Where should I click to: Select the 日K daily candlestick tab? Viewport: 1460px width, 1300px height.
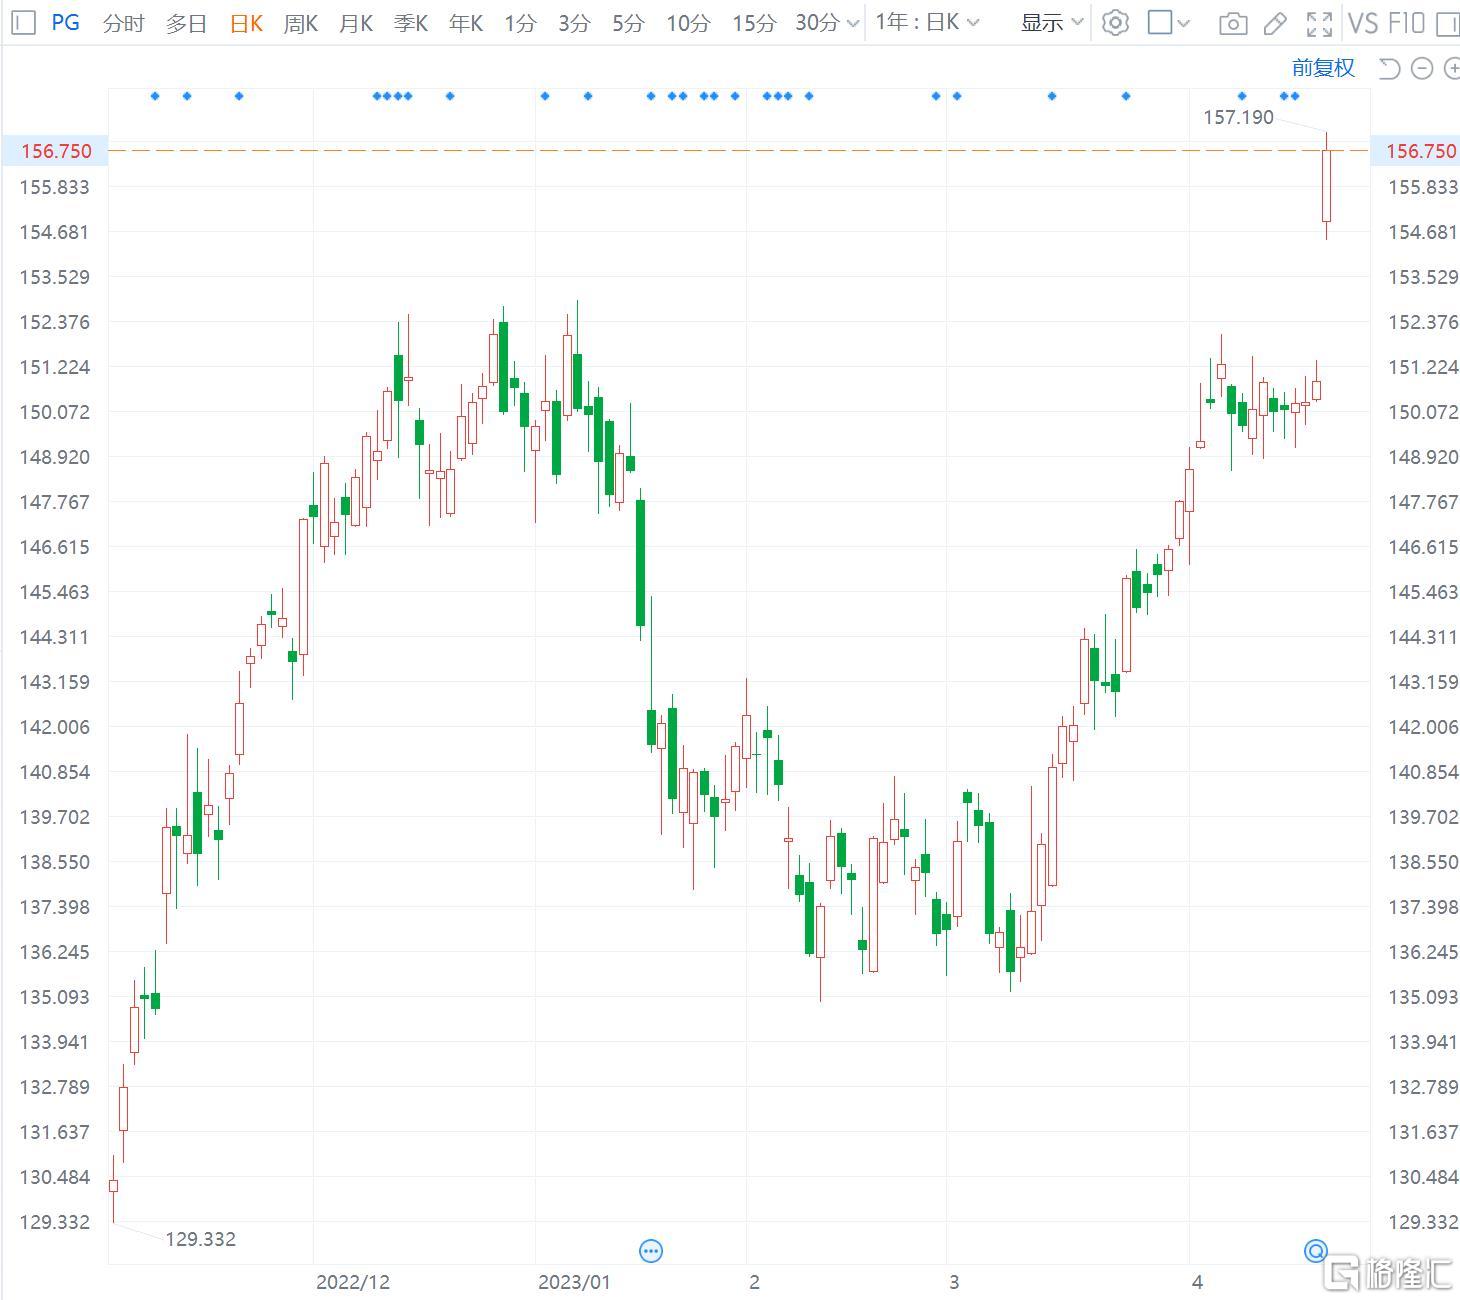246,23
